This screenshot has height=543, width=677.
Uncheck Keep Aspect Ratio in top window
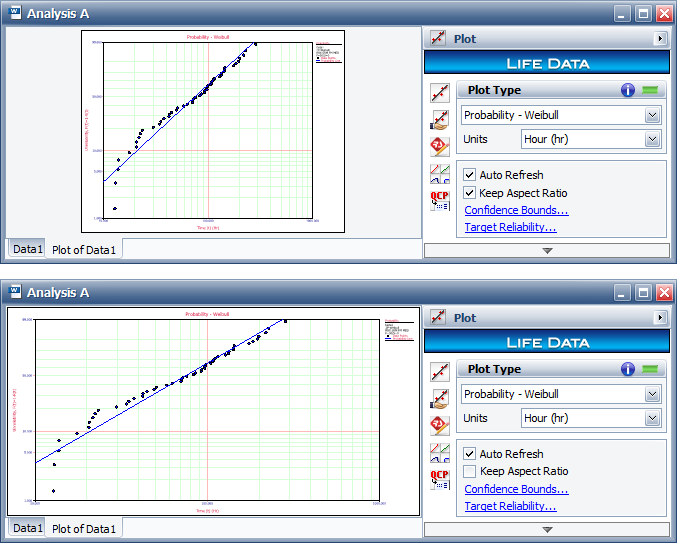point(470,193)
